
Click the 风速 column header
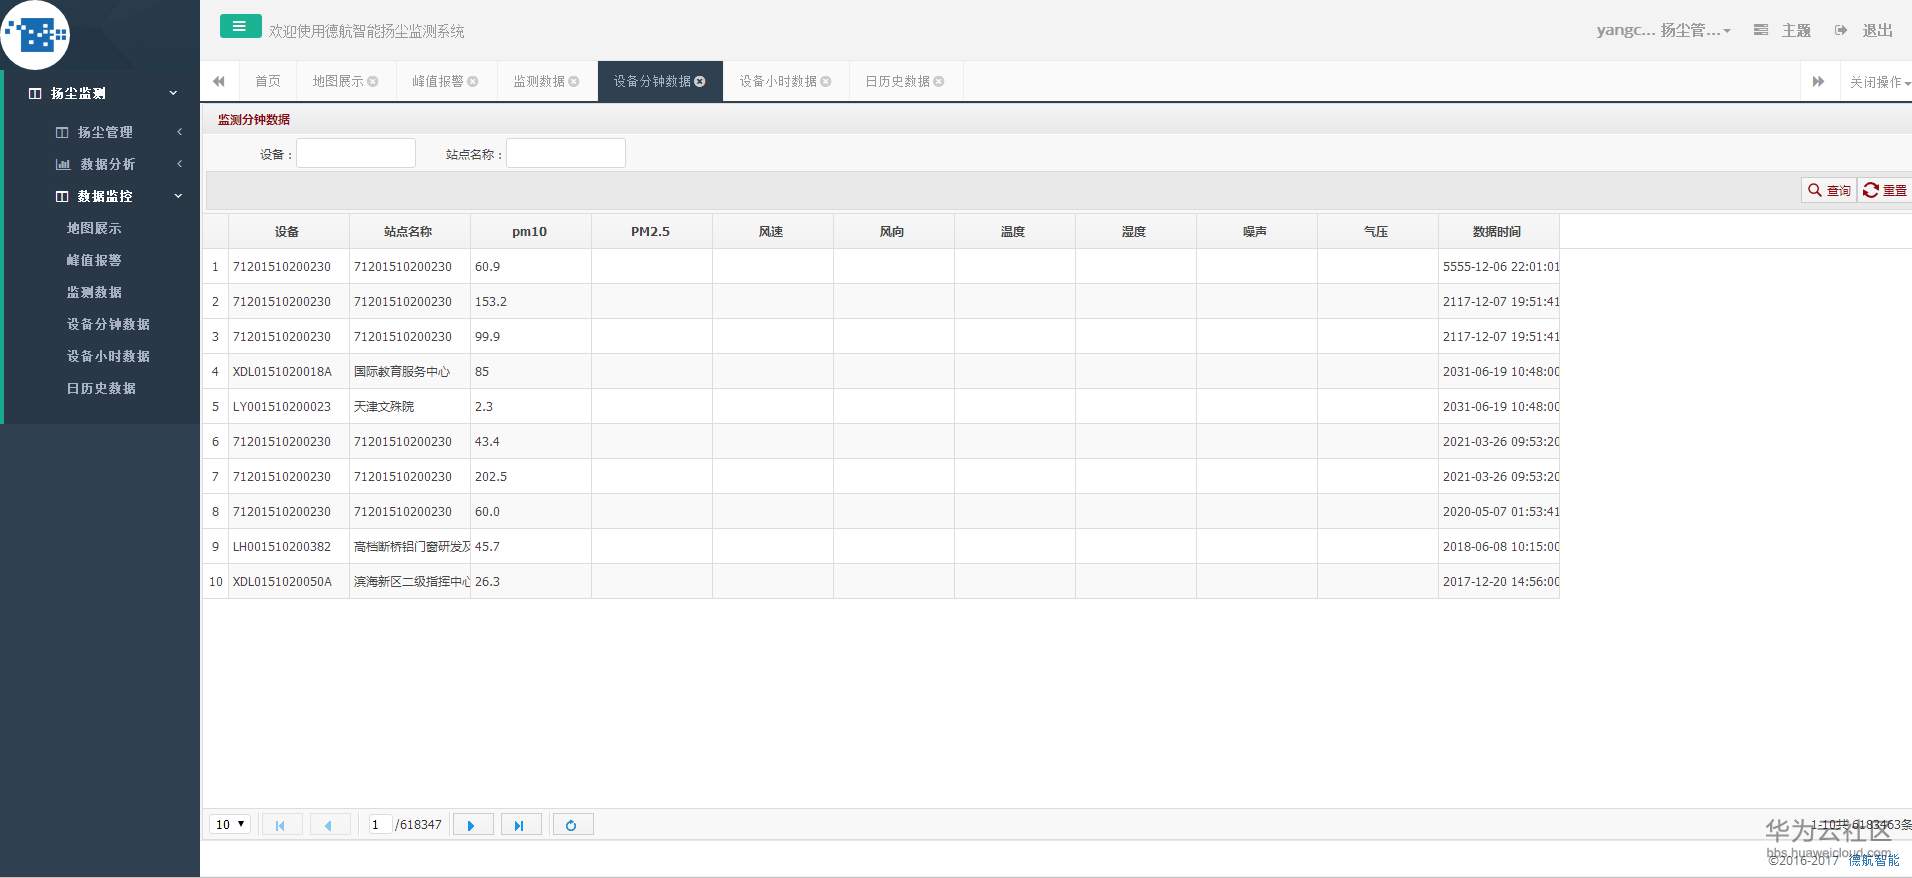772,231
